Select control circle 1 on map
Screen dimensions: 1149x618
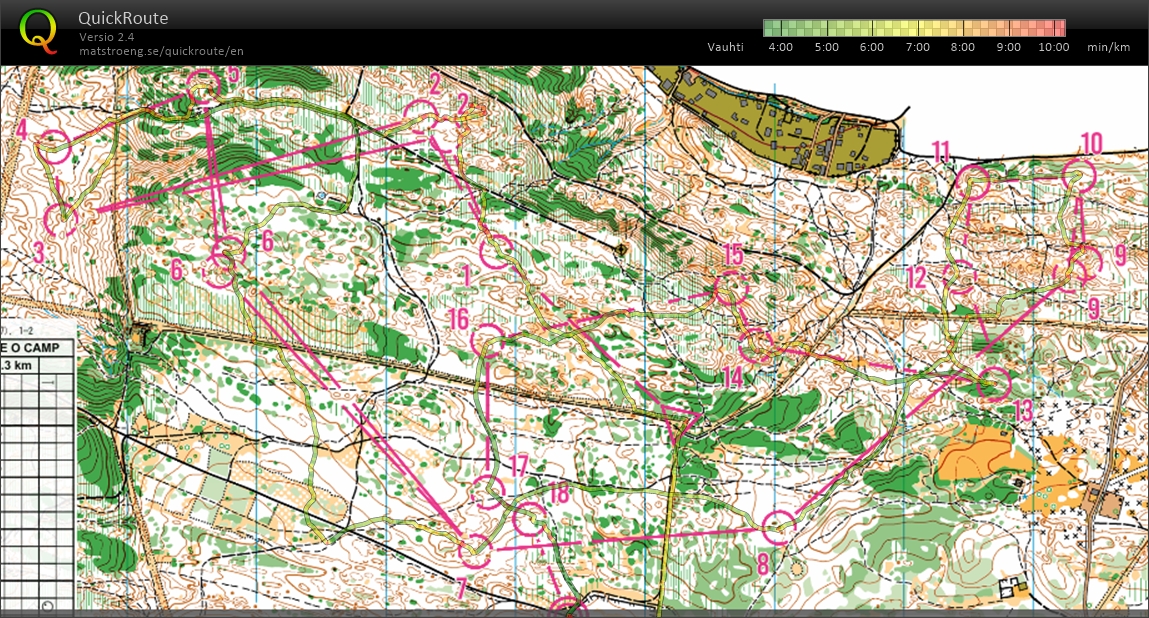point(497,251)
